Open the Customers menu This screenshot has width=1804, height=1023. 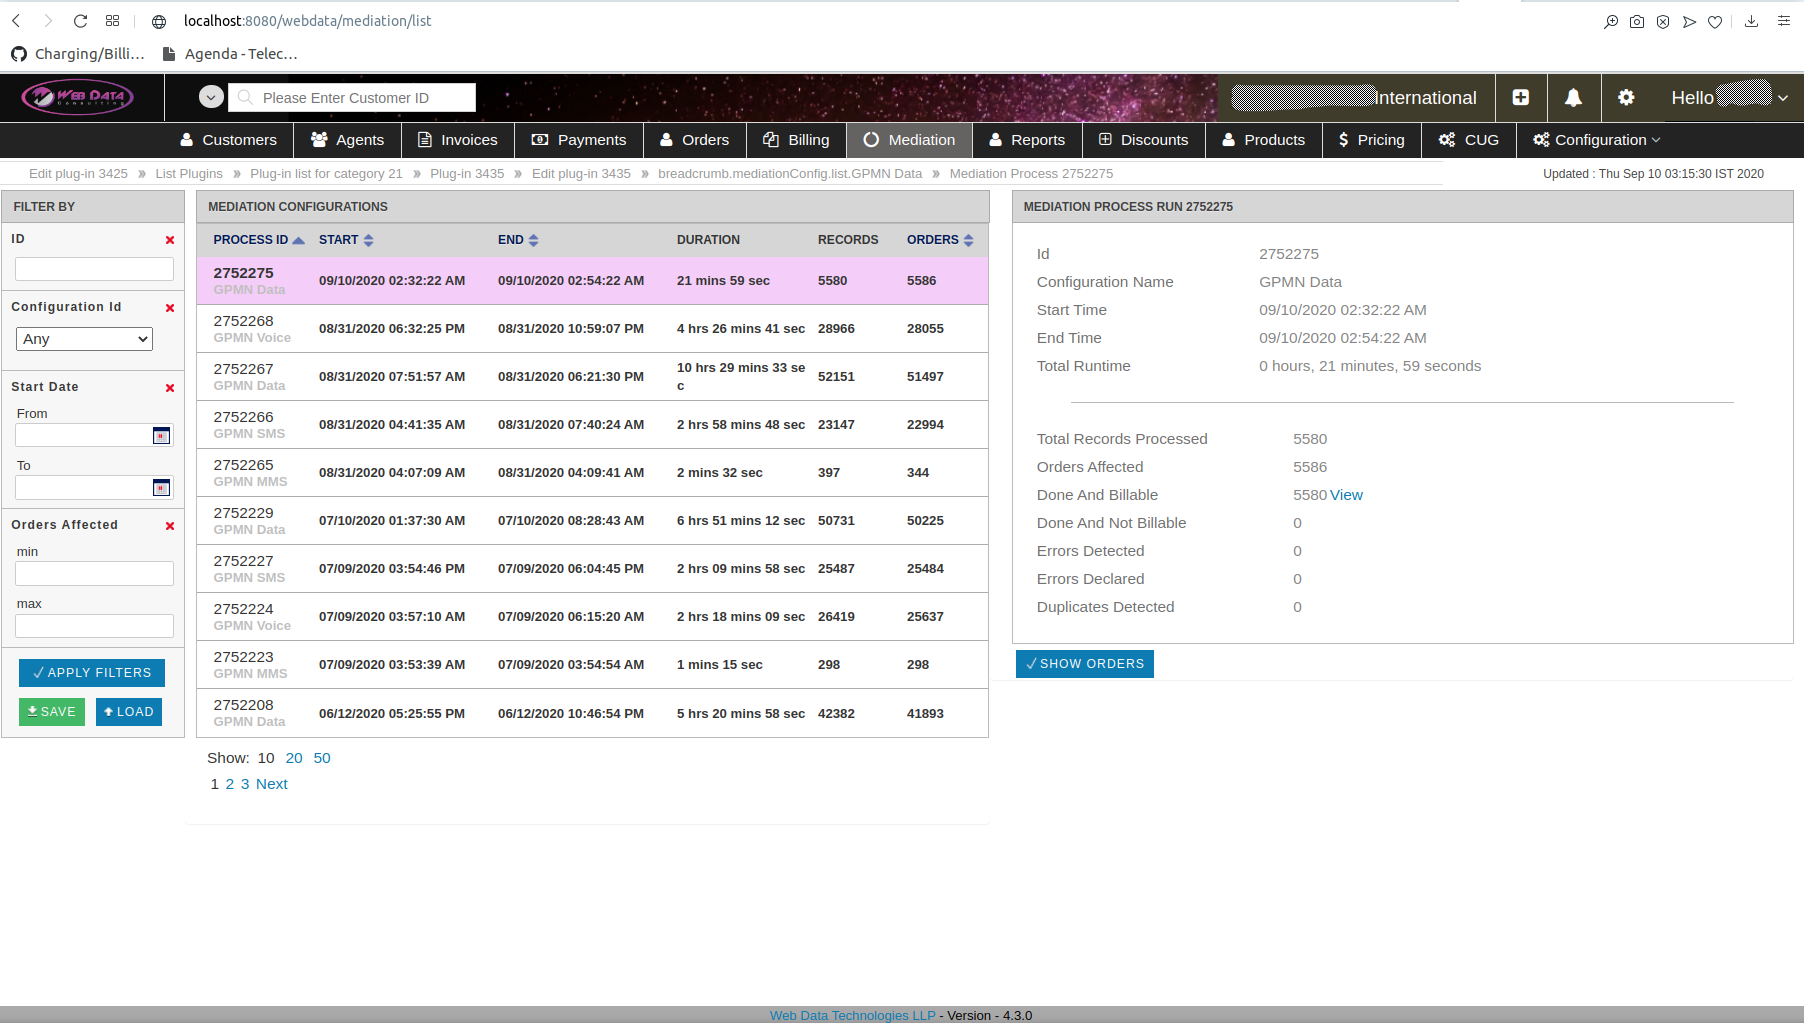point(228,140)
